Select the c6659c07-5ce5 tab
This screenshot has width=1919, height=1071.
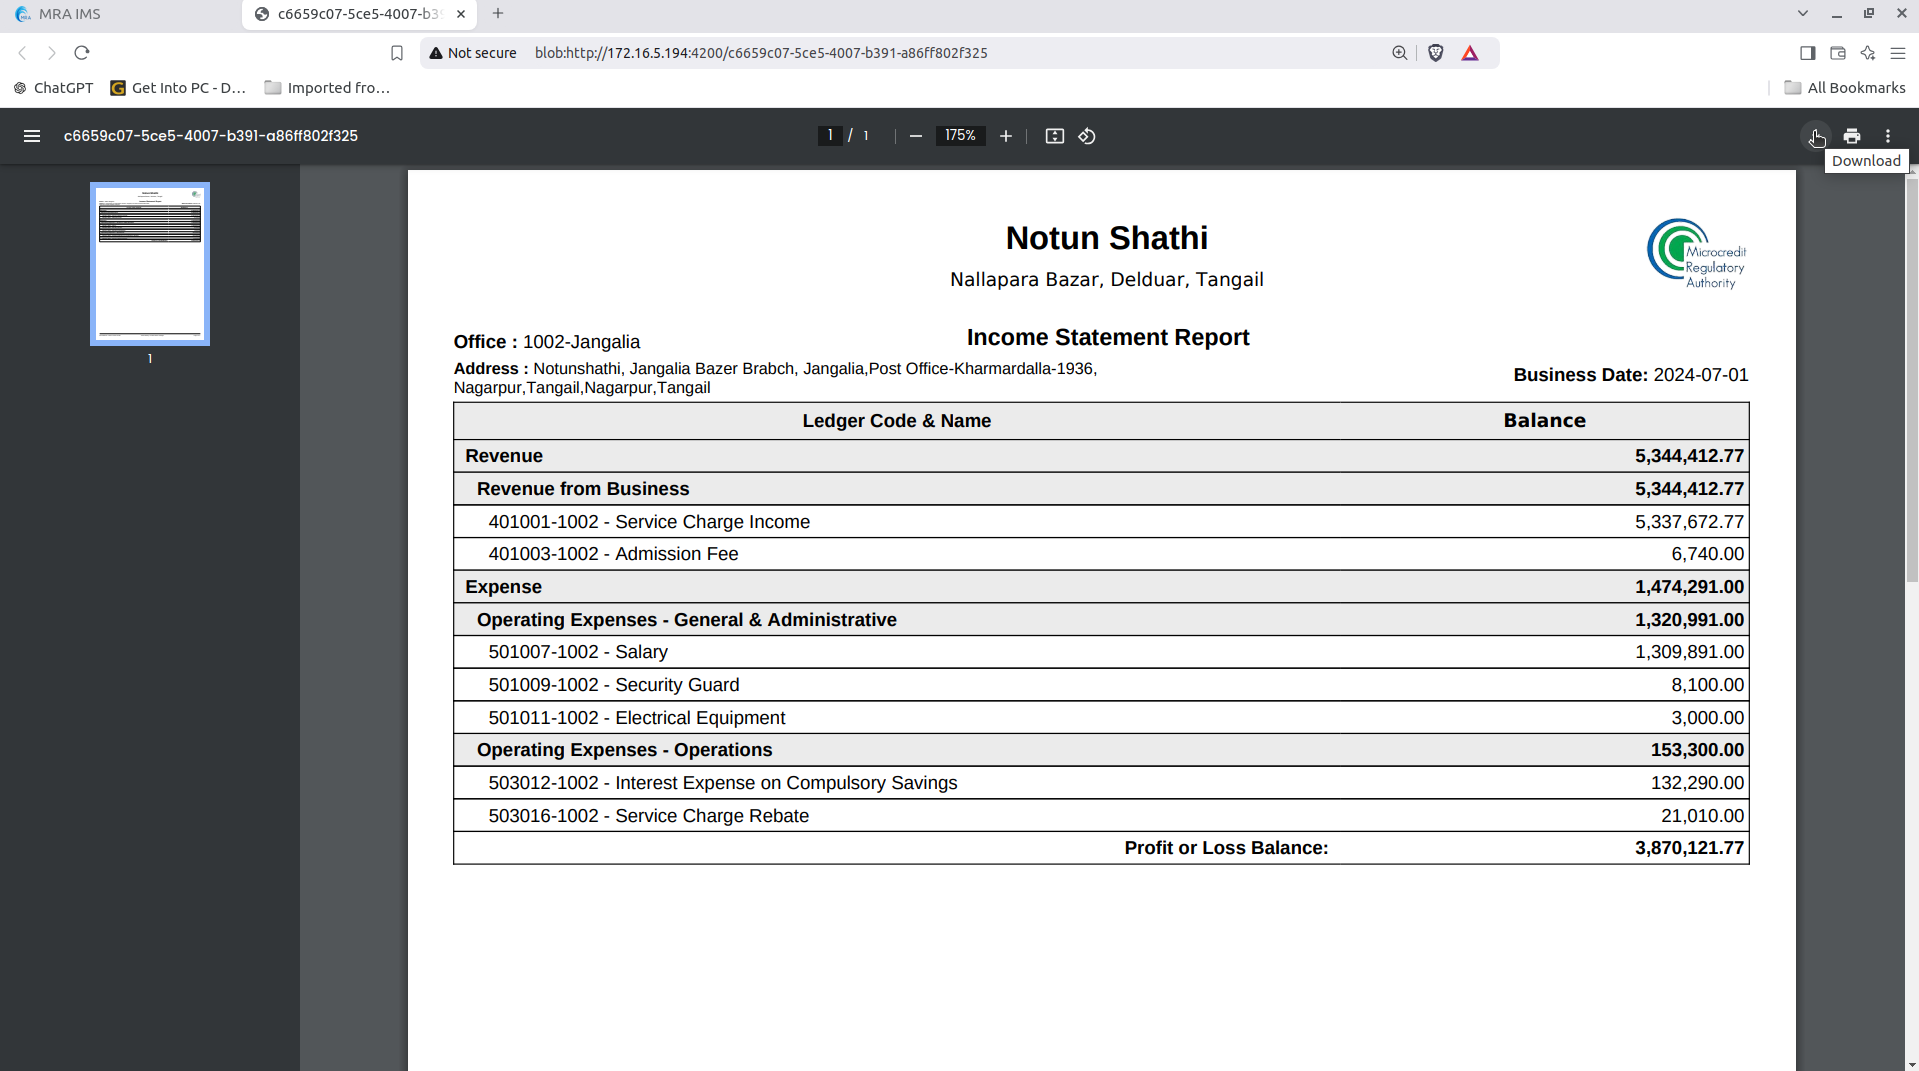tap(358, 14)
